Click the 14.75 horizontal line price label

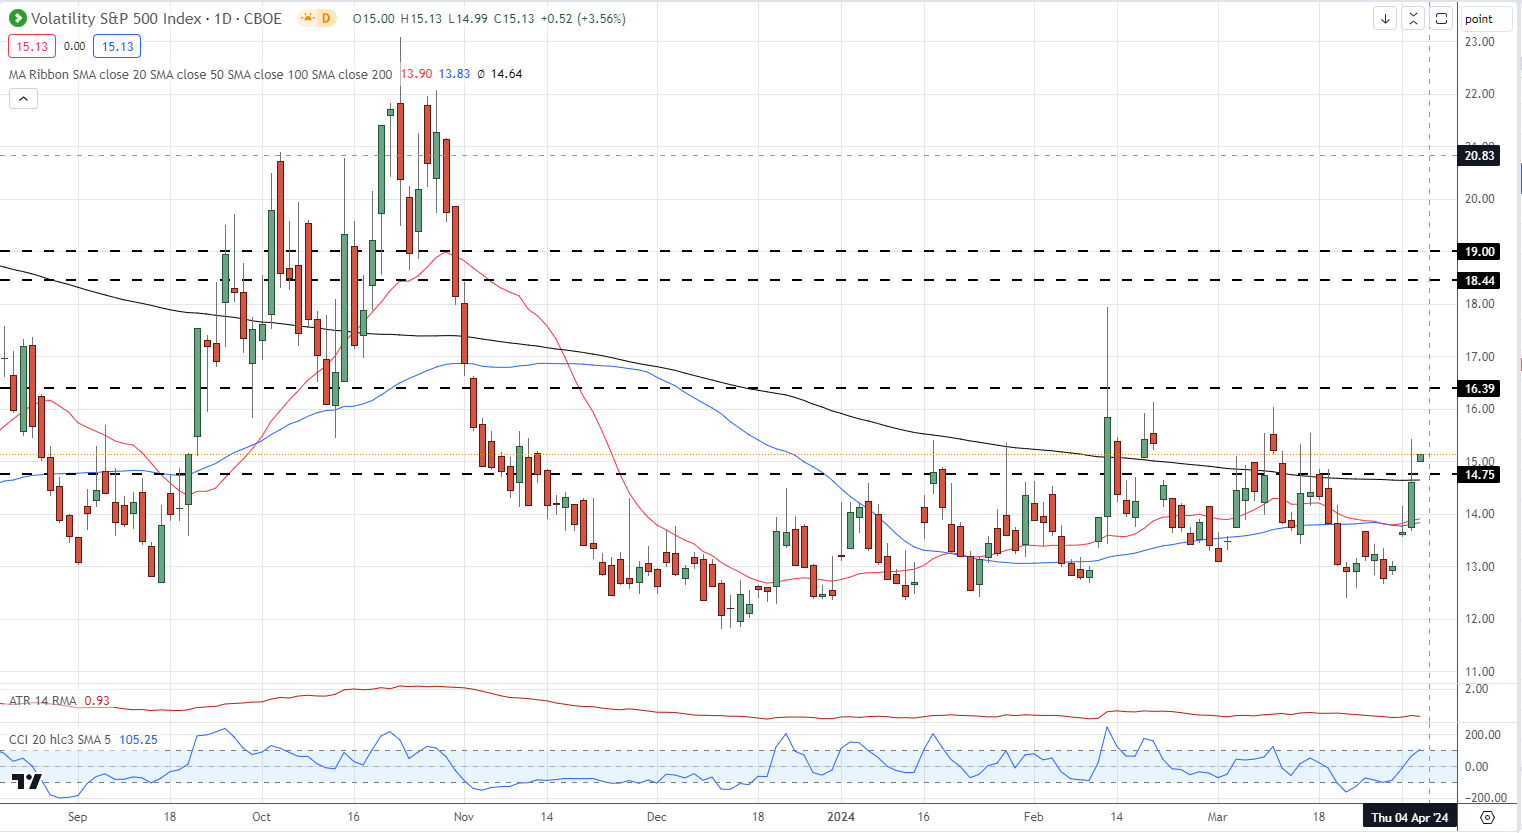pyautogui.click(x=1479, y=475)
